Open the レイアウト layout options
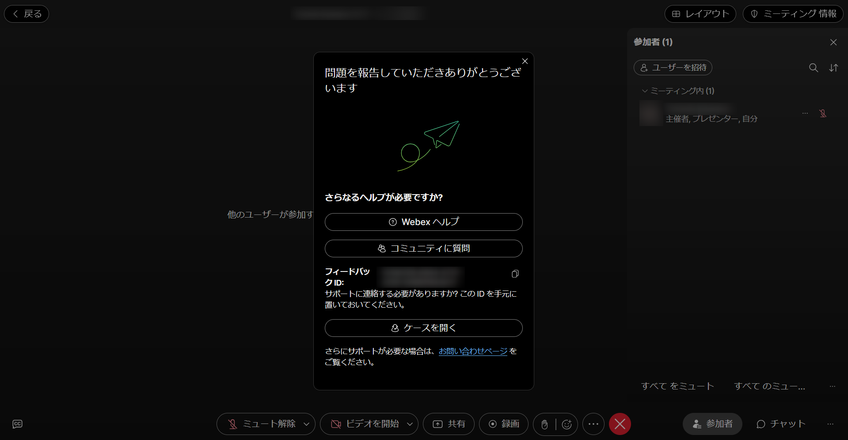 [x=700, y=14]
